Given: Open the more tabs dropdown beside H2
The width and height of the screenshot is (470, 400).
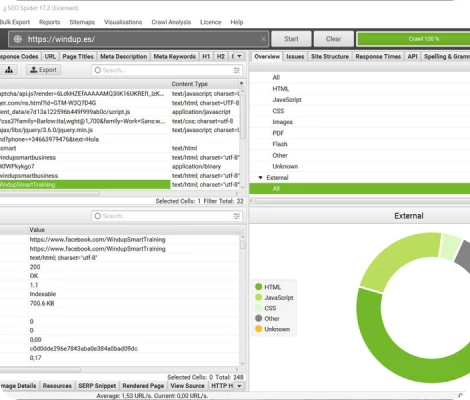Looking at the screenshot, I should pyautogui.click(x=238, y=56).
